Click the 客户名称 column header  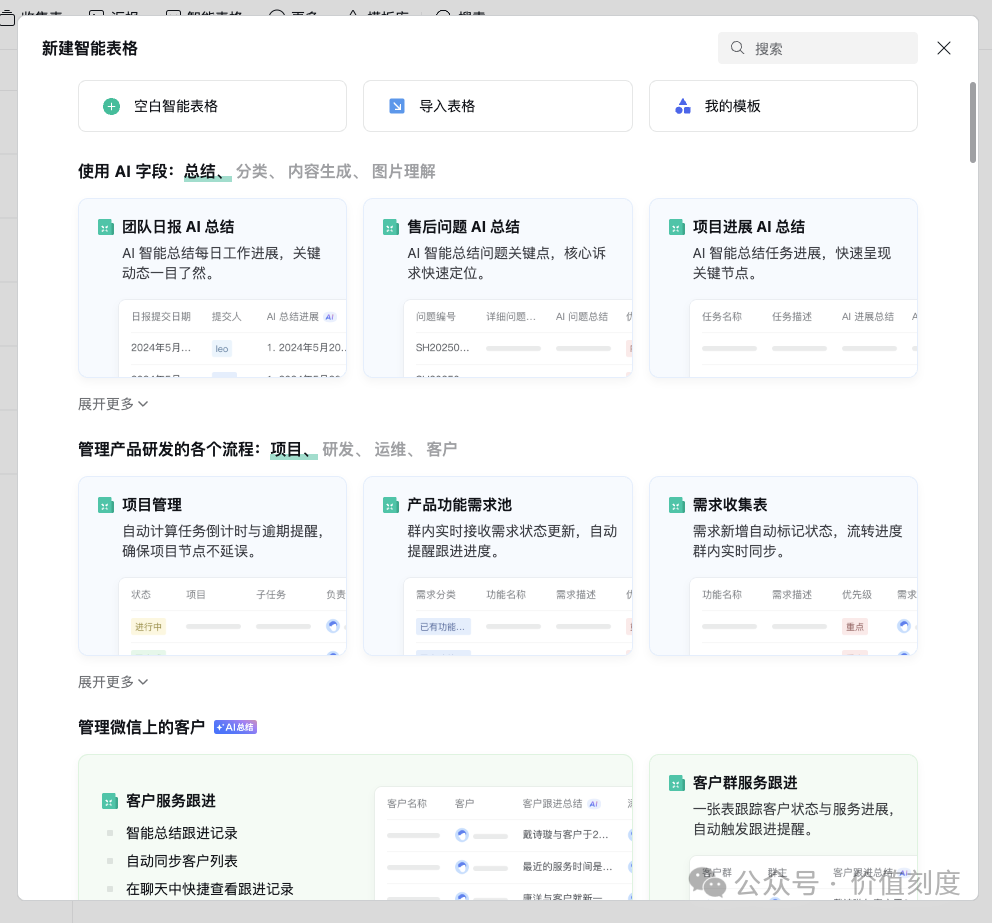[x=407, y=803]
